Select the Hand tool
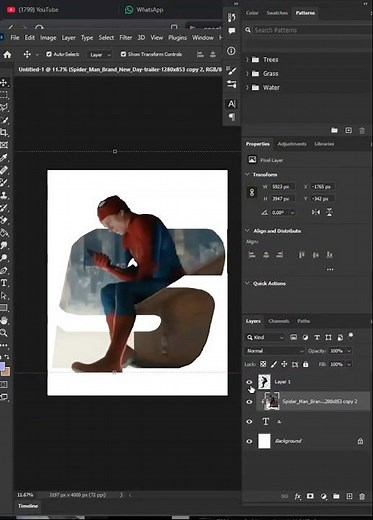 point(4,320)
